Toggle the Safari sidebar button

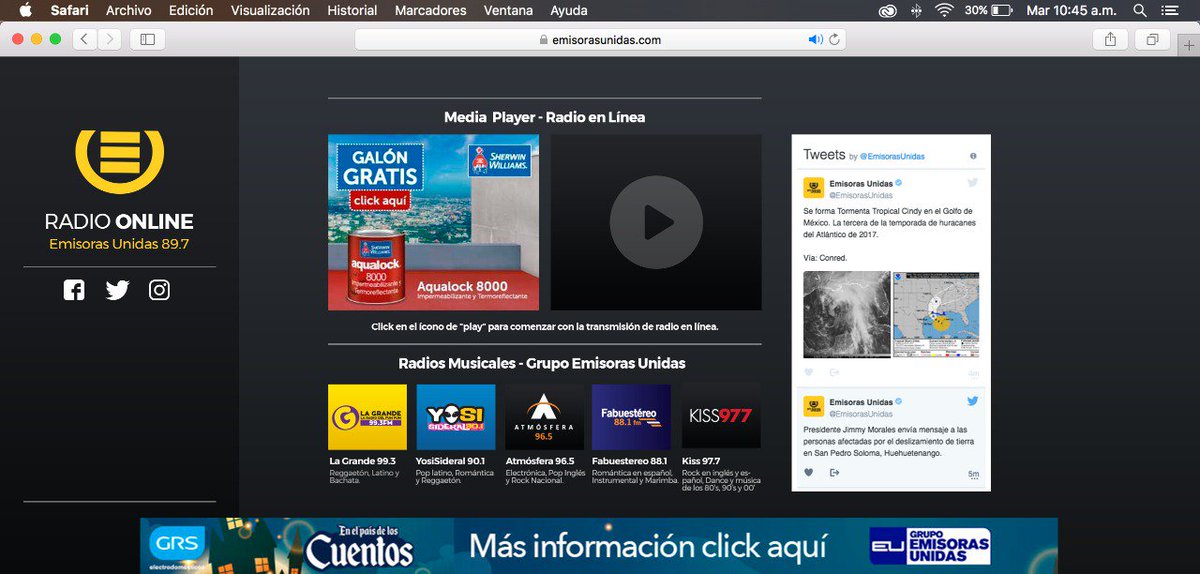(147, 39)
